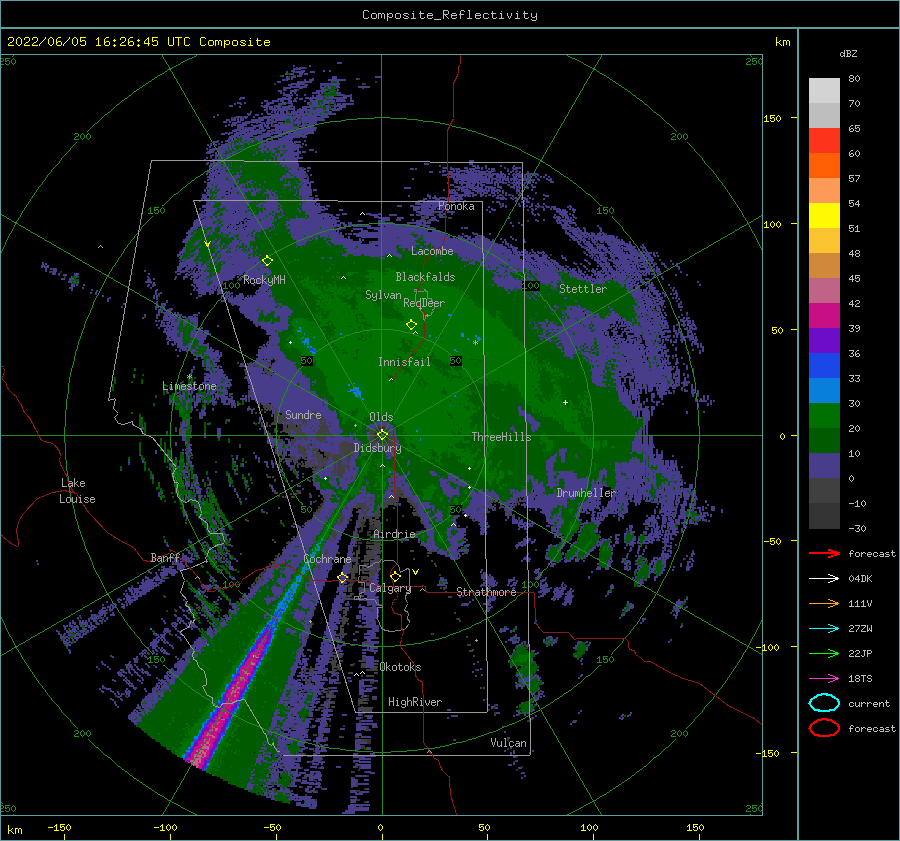Select the magenta 18TS arrow symbol

(824, 678)
